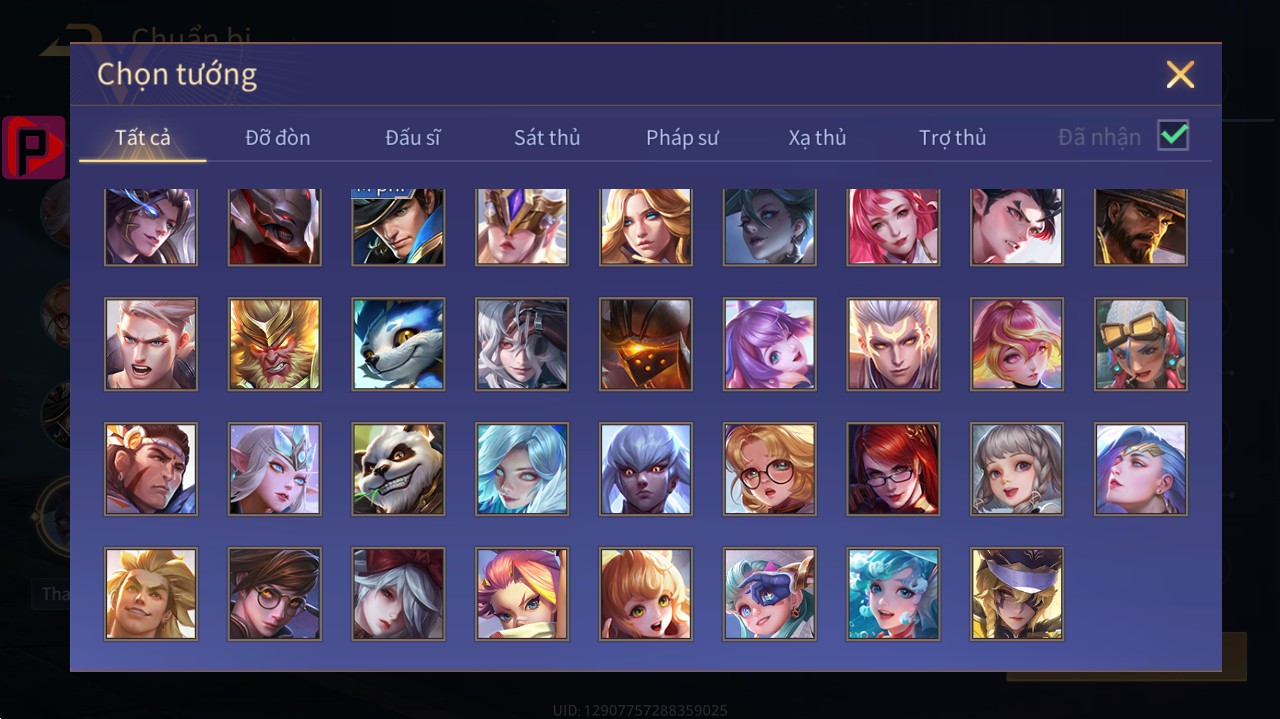Pick the mermaid hero with bubbles
The image size is (1280, 719).
[x=893, y=593]
